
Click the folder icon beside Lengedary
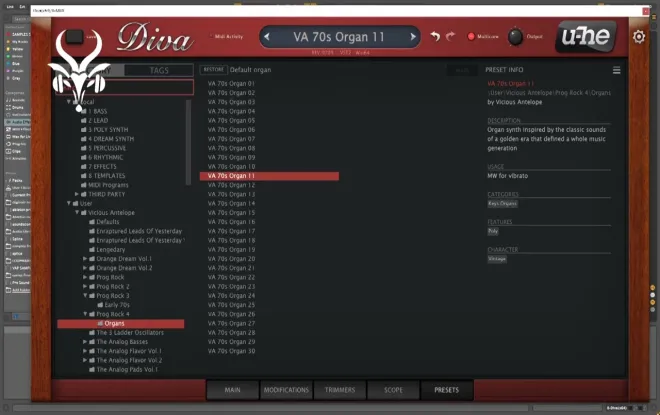click(x=92, y=250)
